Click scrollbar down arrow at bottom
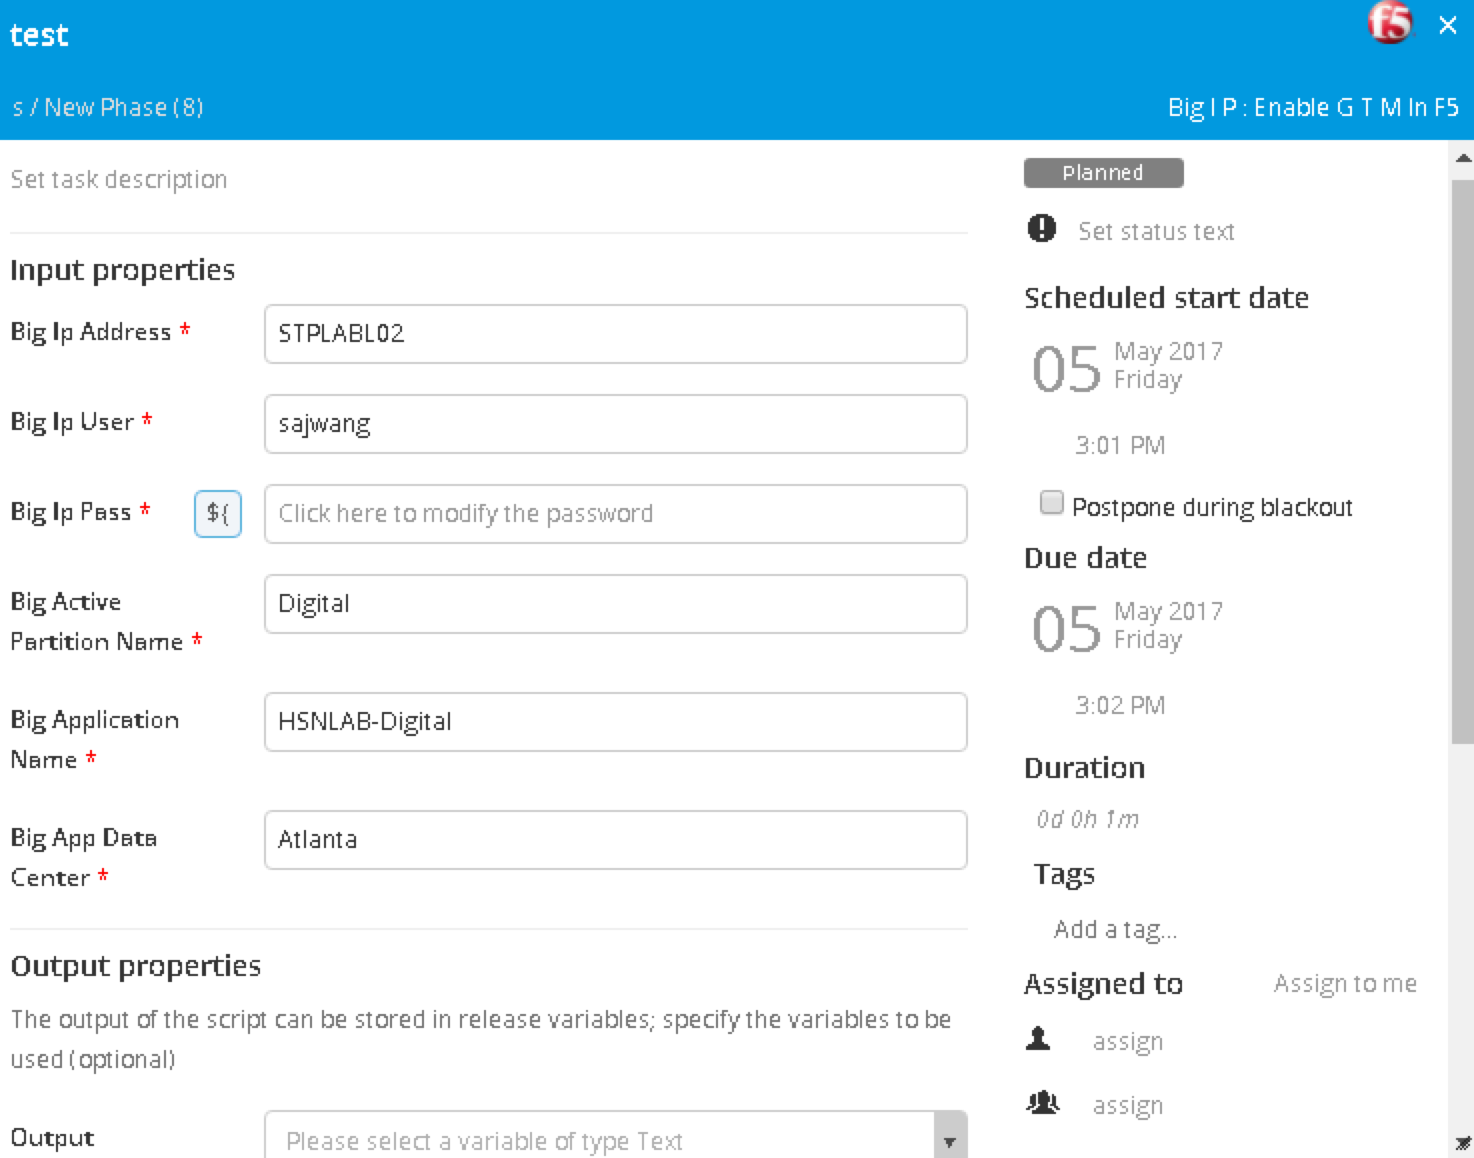 1463,1143
